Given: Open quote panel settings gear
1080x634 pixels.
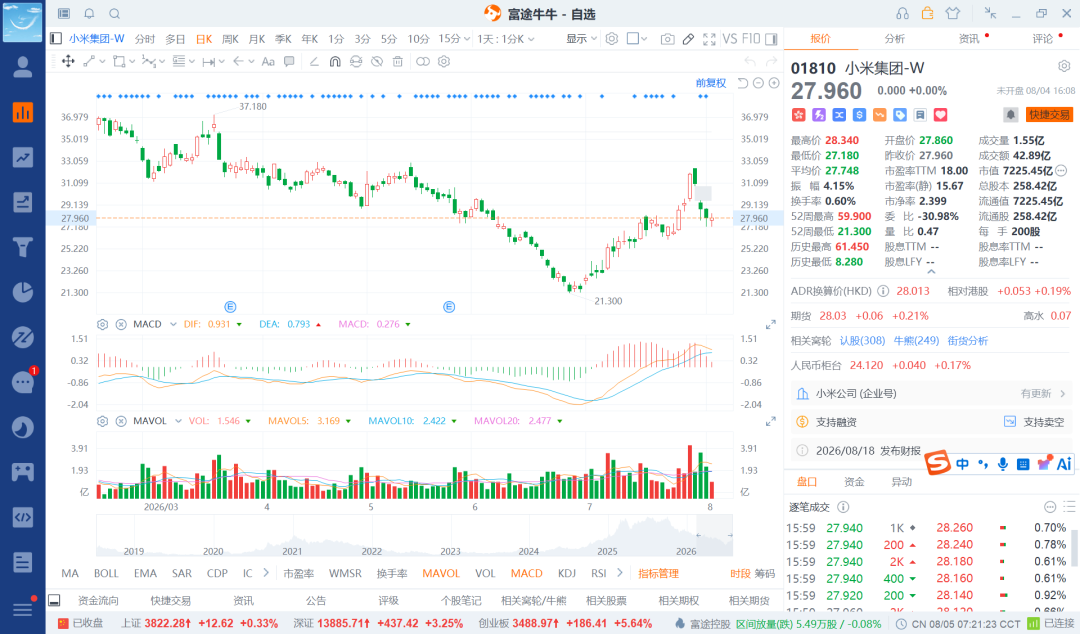Looking at the screenshot, I should (x=1064, y=66).
